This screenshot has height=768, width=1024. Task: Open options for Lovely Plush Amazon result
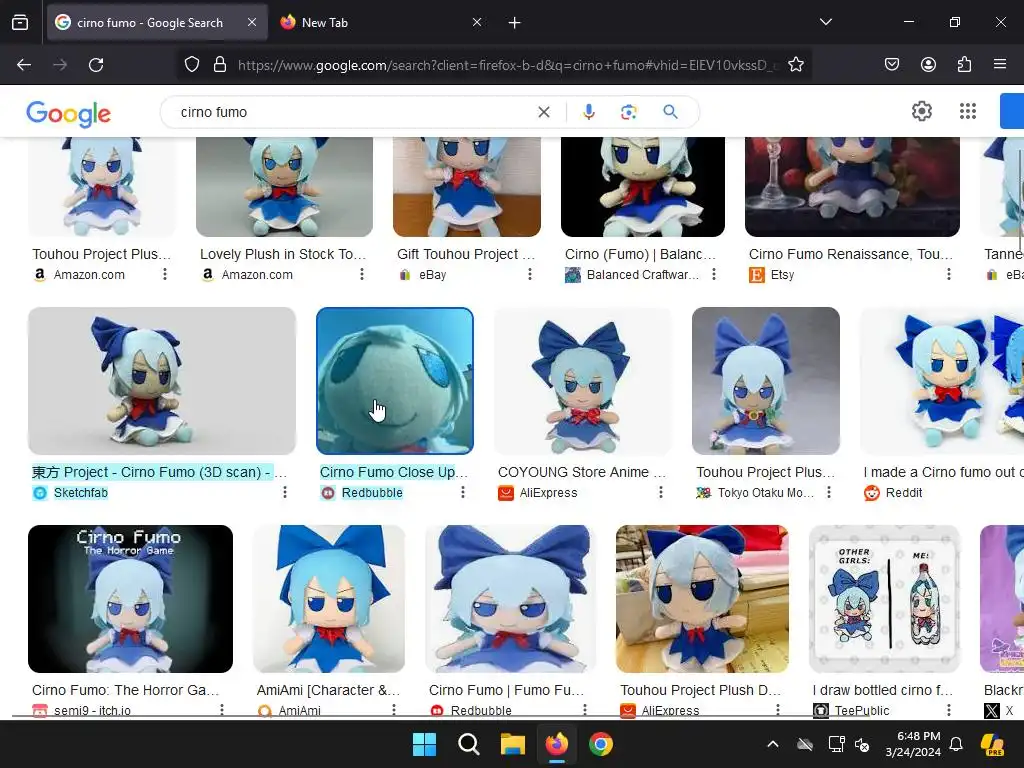(x=362, y=274)
